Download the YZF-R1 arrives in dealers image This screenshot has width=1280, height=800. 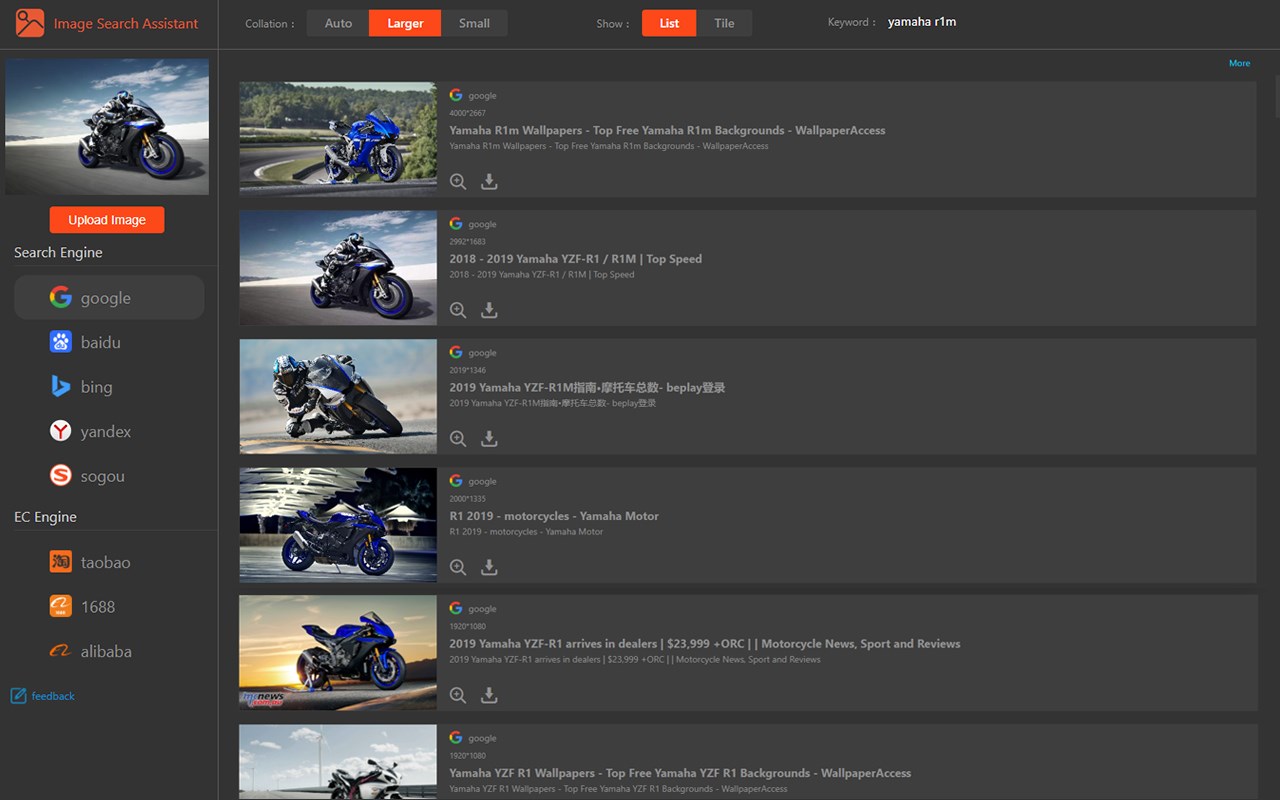coord(489,695)
